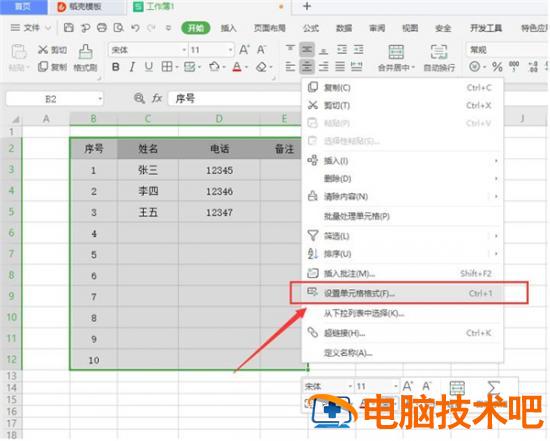Click the fx insert function icon
The width and height of the screenshot is (550, 441).
point(157,99)
